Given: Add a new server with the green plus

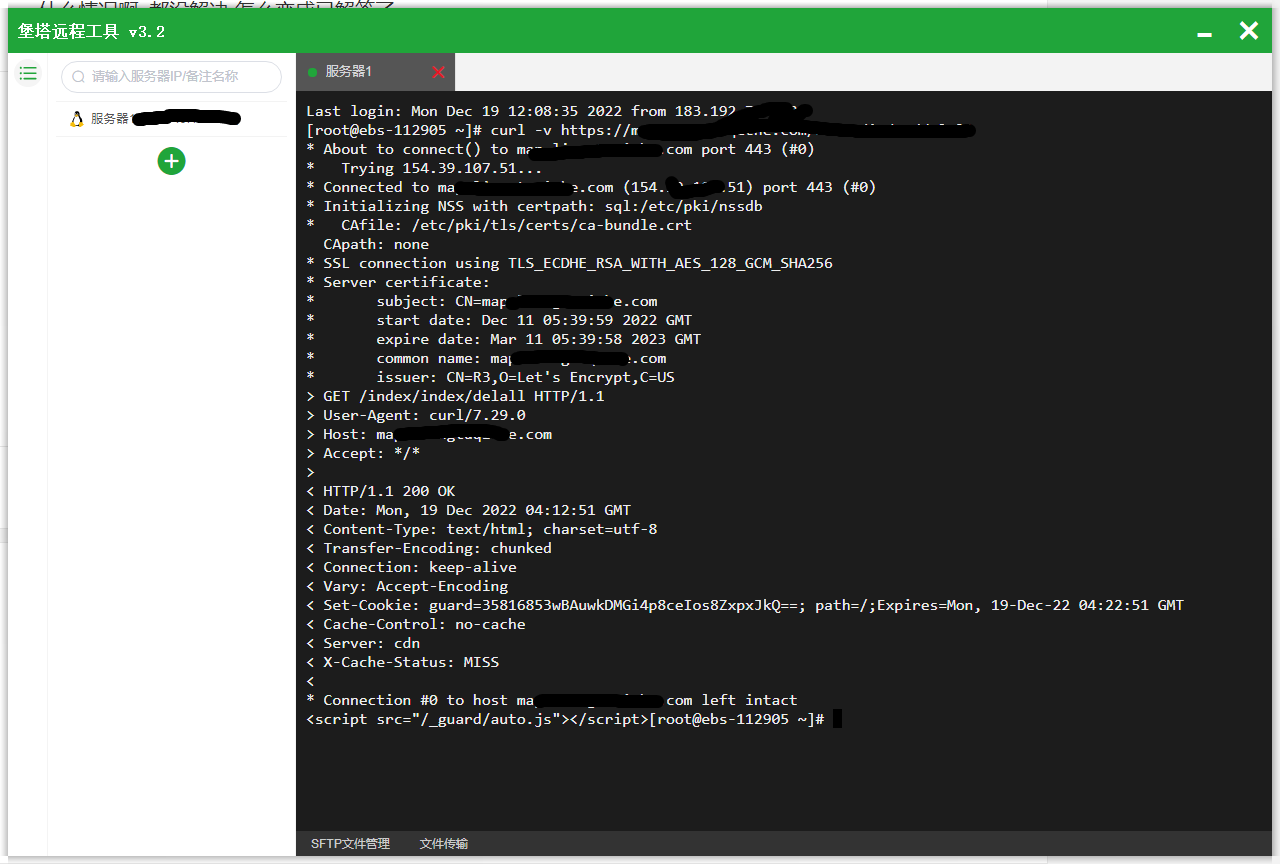Looking at the screenshot, I should point(171,161).
